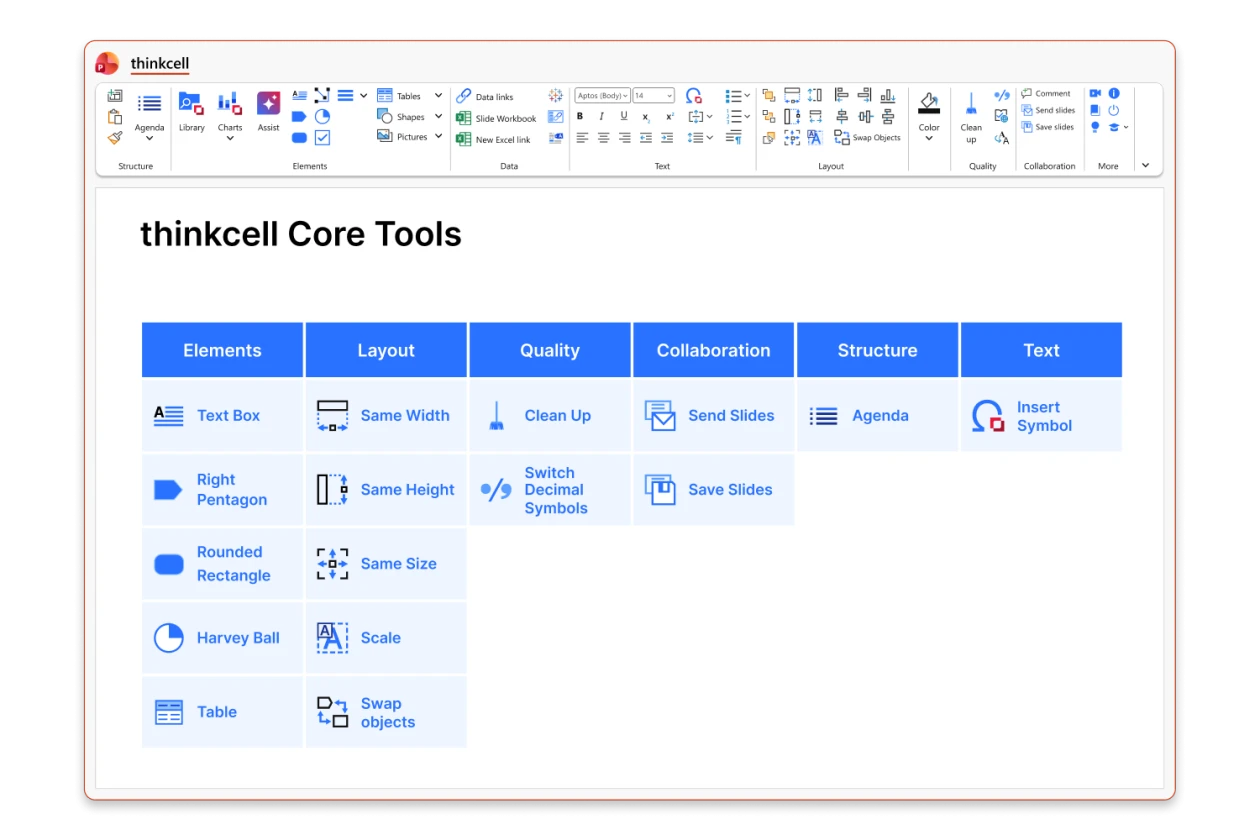1260x840 pixels.
Task: Click Save slides in the ribbon
Action: coord(1047,127)
